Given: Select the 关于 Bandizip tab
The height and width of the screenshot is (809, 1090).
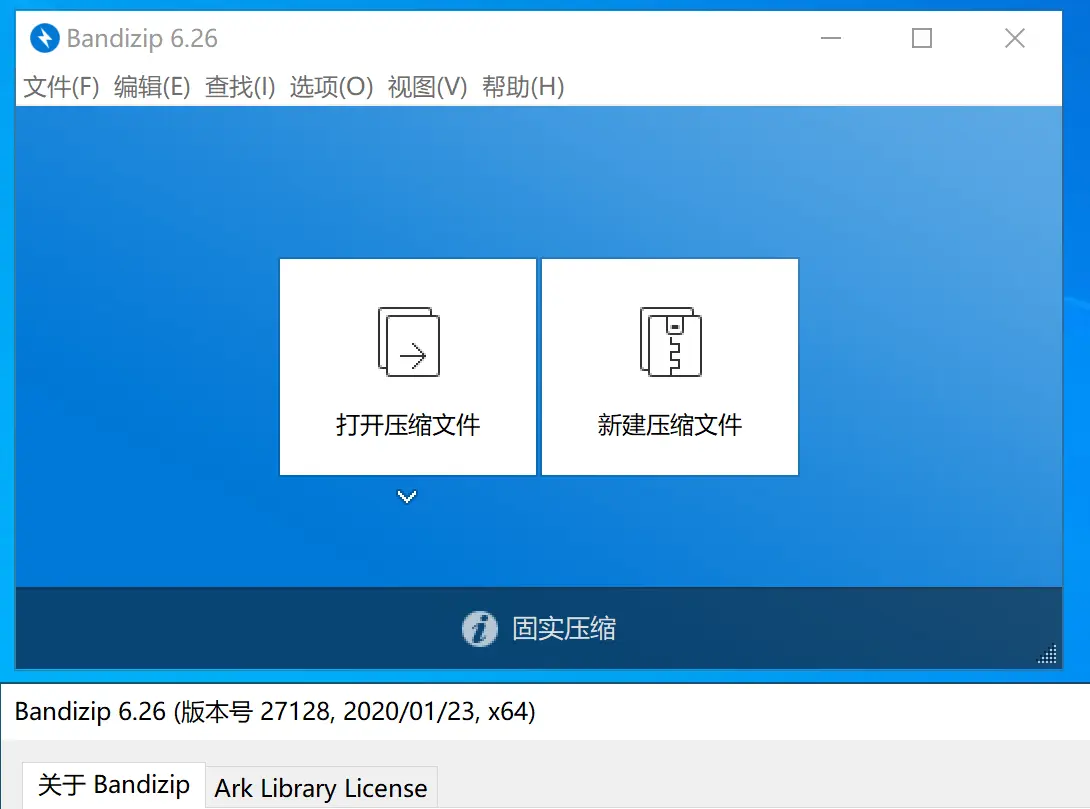Looking at the screenshot, I should point(114,785).
